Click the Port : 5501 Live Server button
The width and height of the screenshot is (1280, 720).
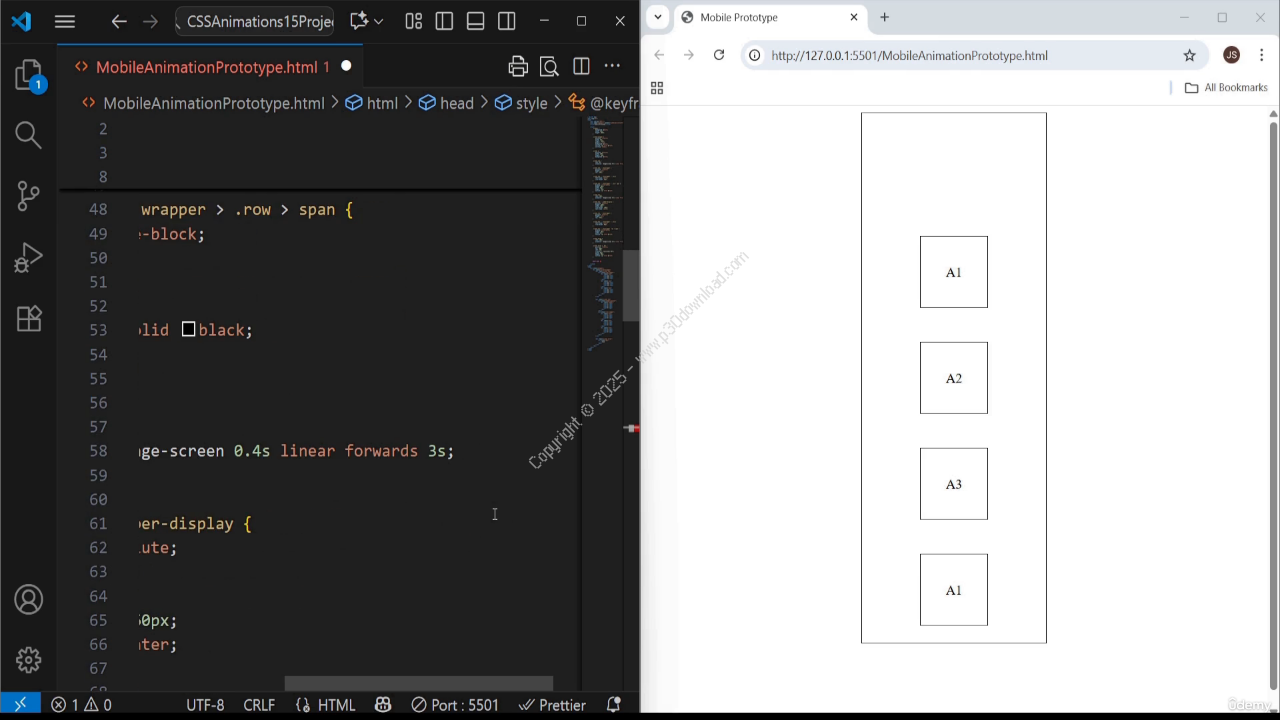pos(455,705)
